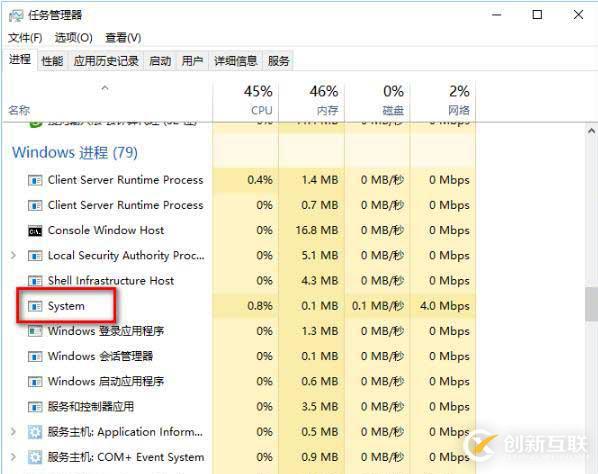Viewport: 598px width, 474px height.
Task: Click the 0.8% CPU value for System
Action: tap(260, 306)
